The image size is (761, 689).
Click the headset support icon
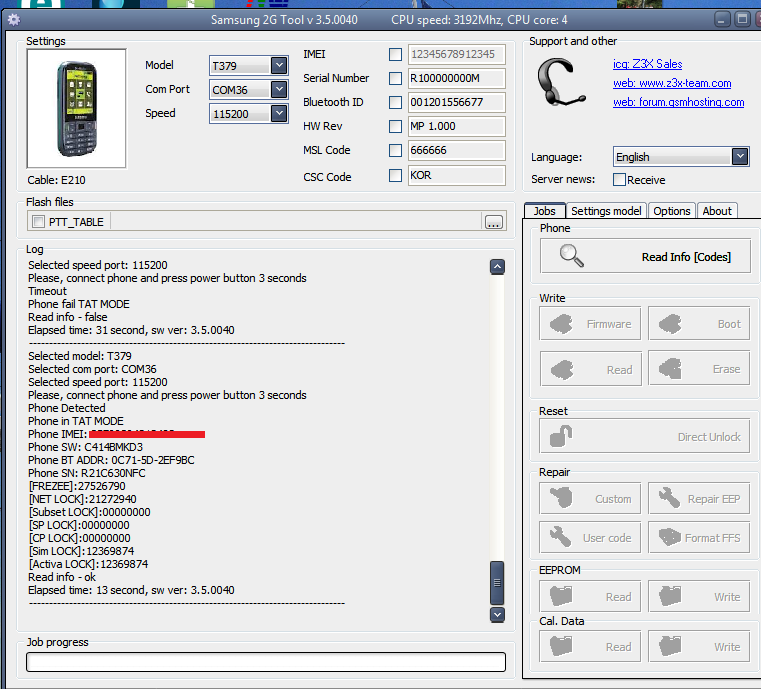560,82
